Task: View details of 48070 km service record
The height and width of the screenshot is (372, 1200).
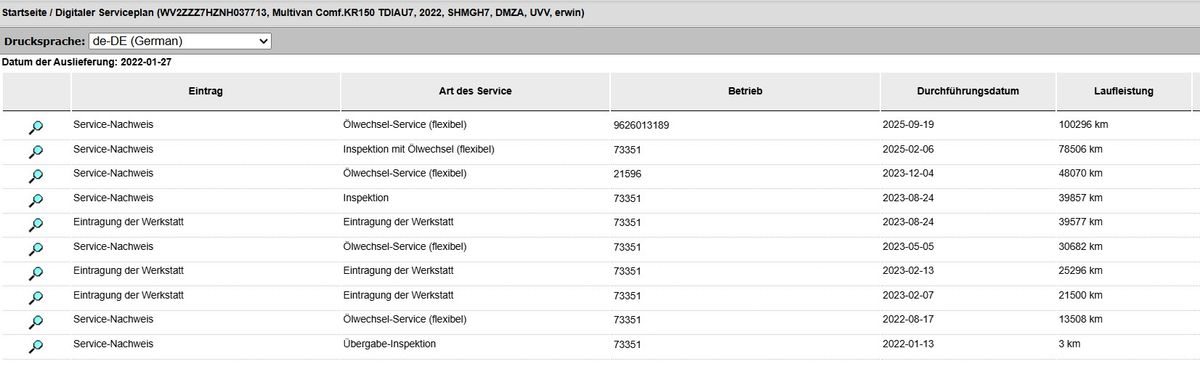Action: [36, 175]
